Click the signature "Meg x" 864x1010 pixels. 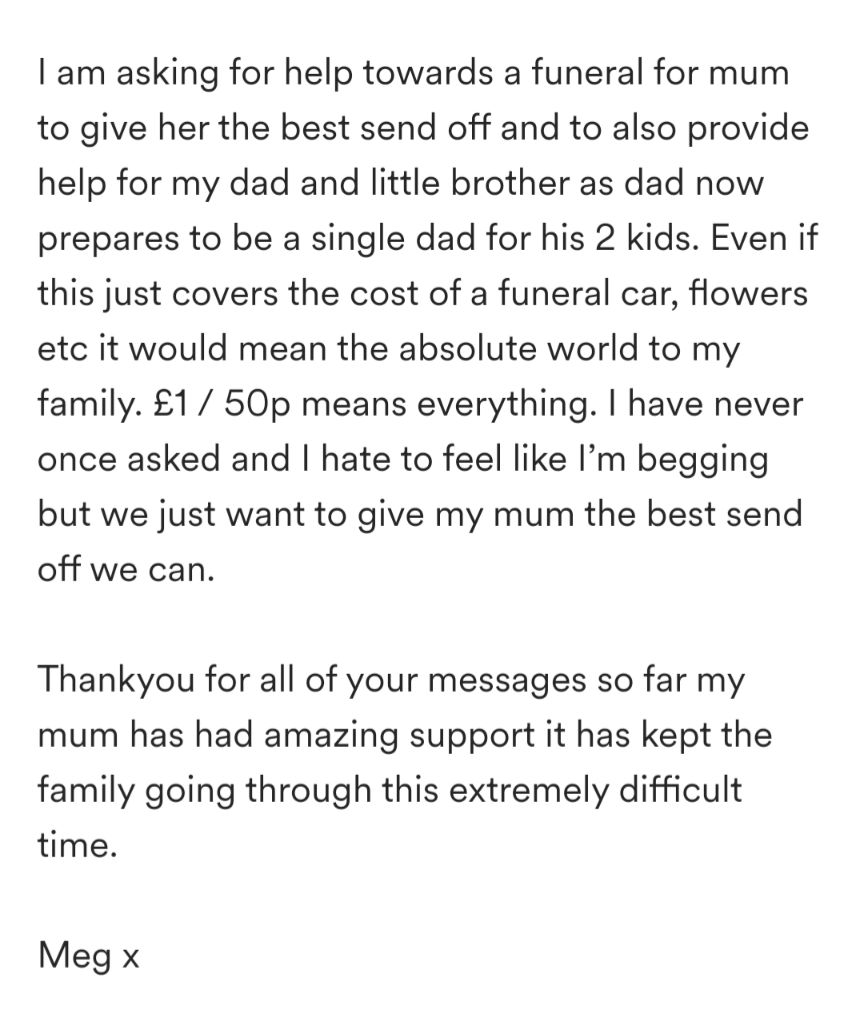[x=89, y=955]
